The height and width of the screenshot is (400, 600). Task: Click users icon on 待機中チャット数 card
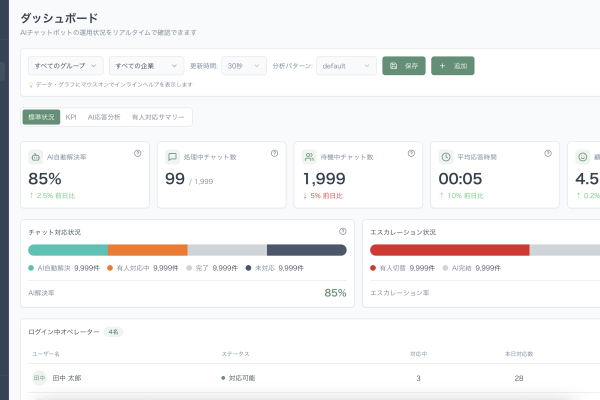pos(309,157)
